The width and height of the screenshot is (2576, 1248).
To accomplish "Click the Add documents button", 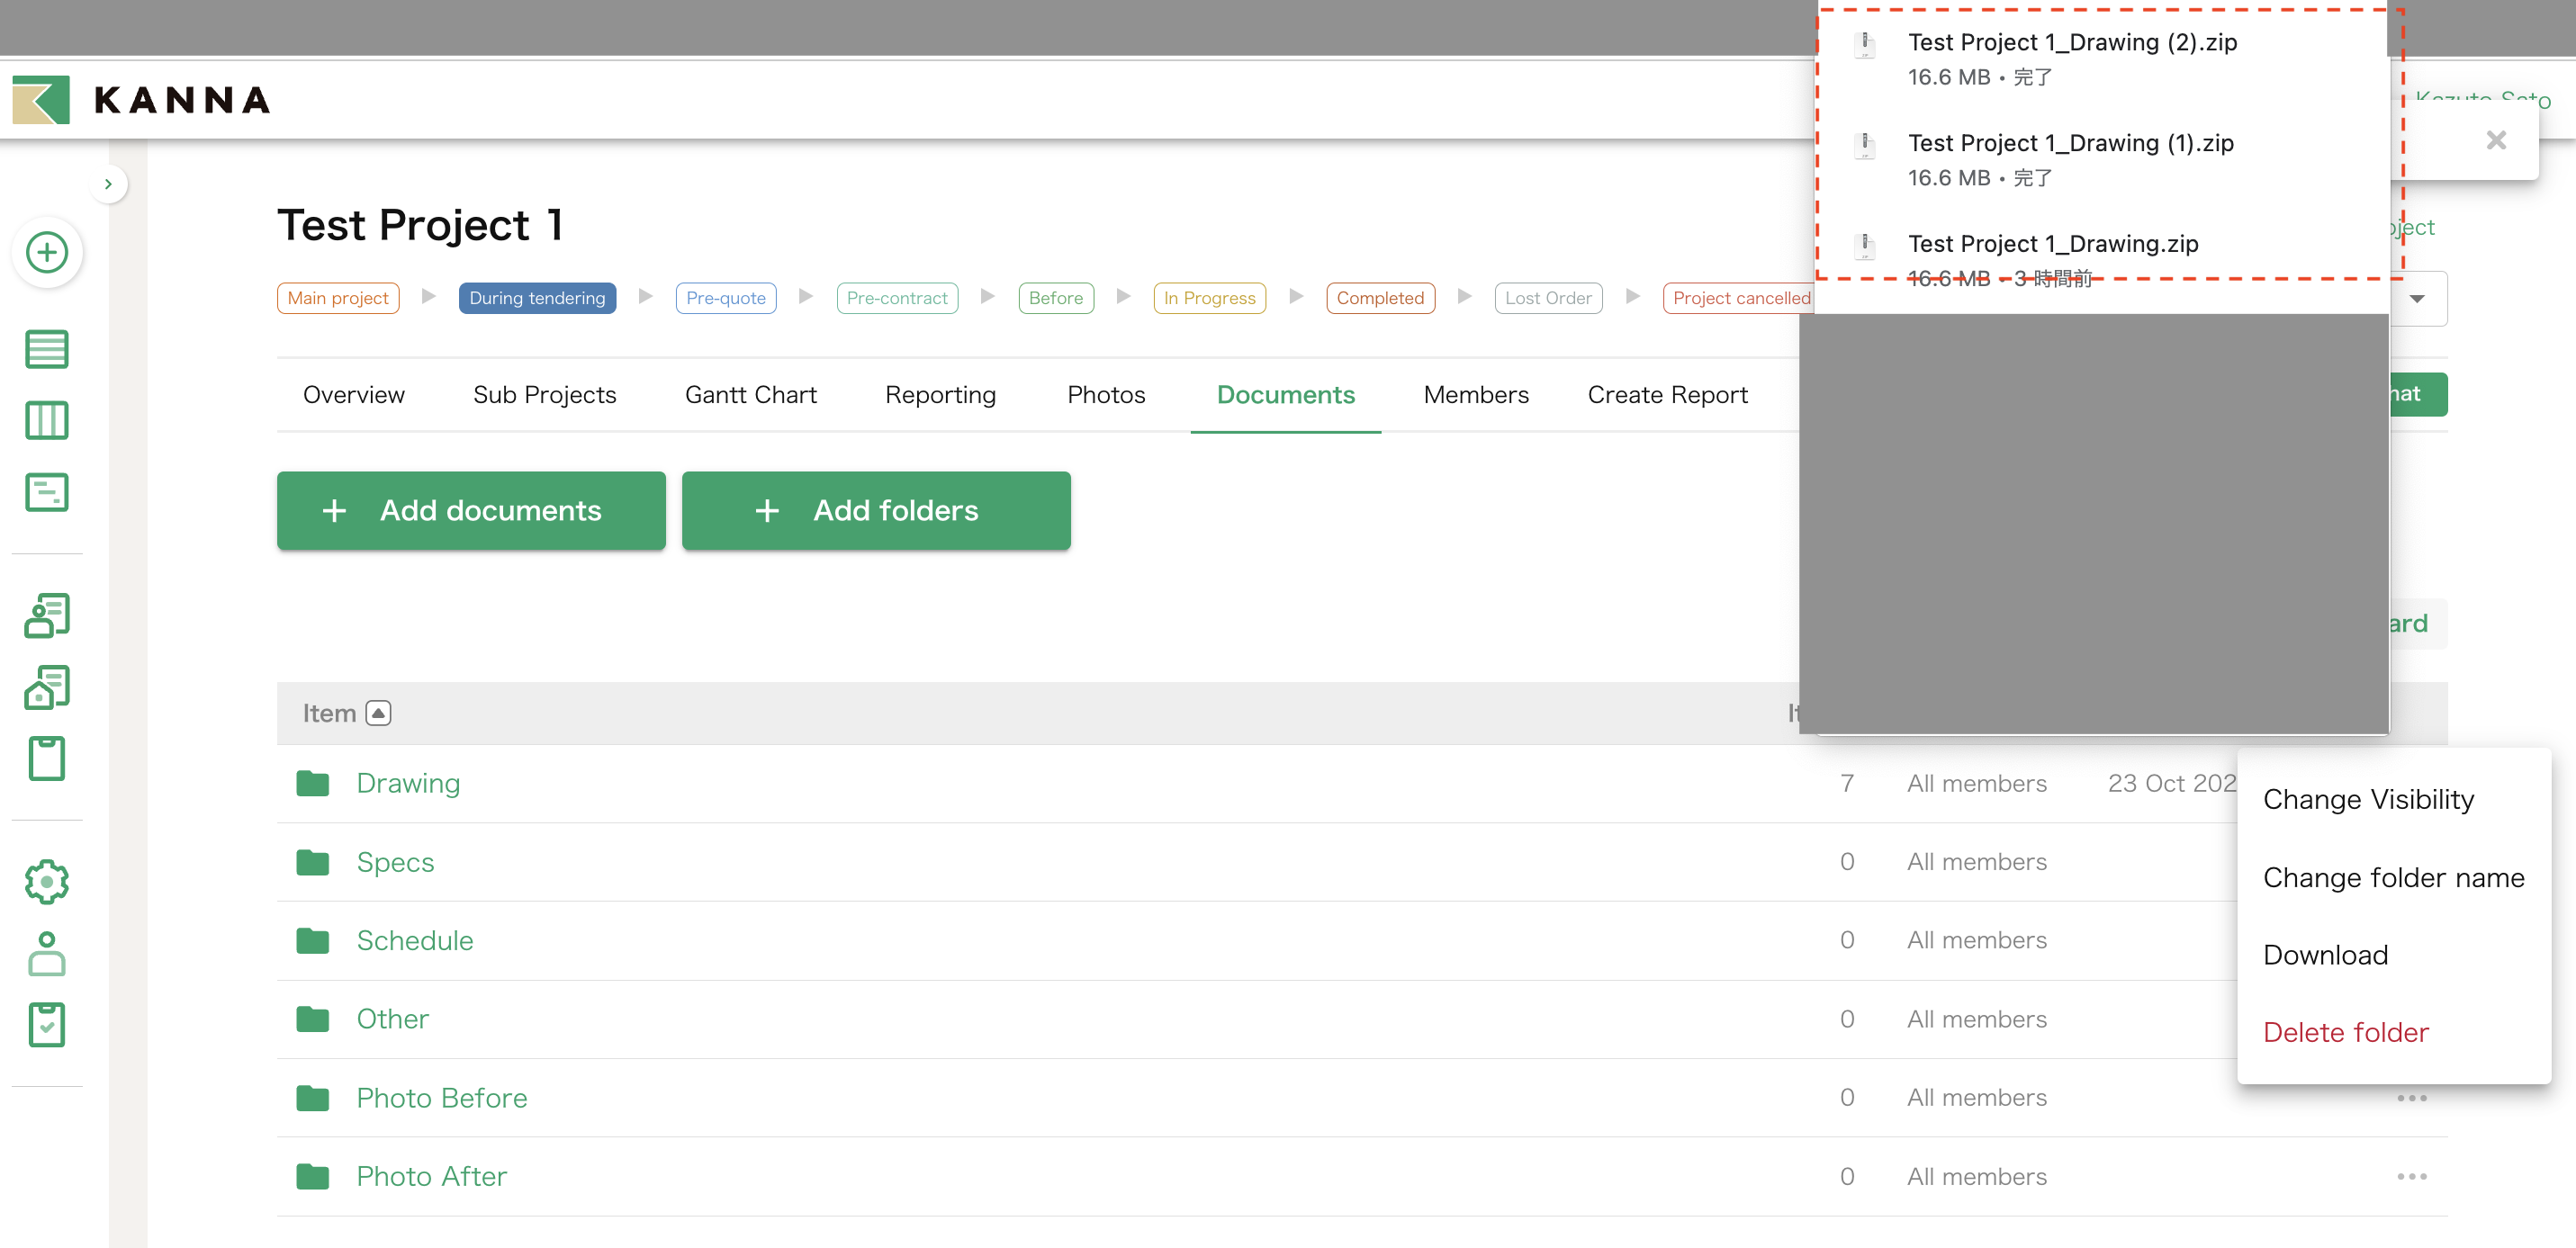I will tap(471, 510).
